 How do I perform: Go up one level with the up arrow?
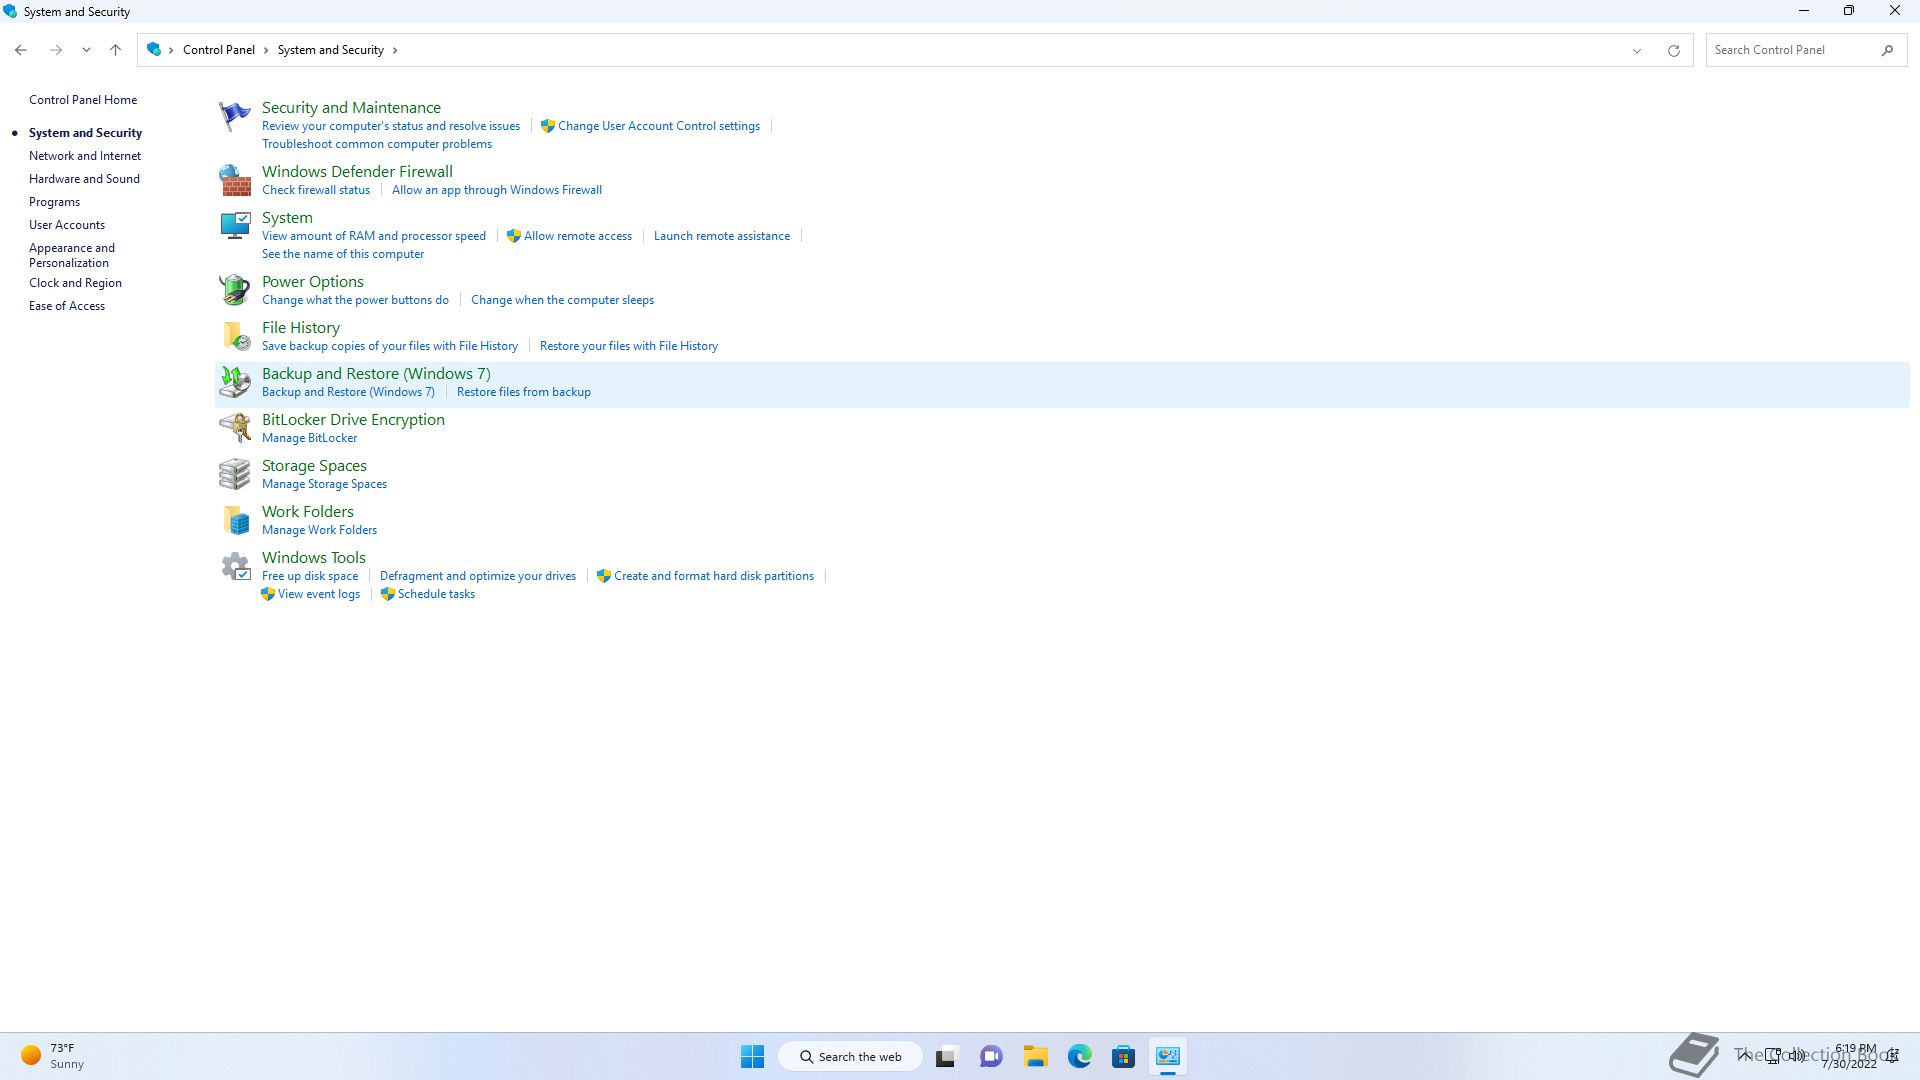pos(115,50)
